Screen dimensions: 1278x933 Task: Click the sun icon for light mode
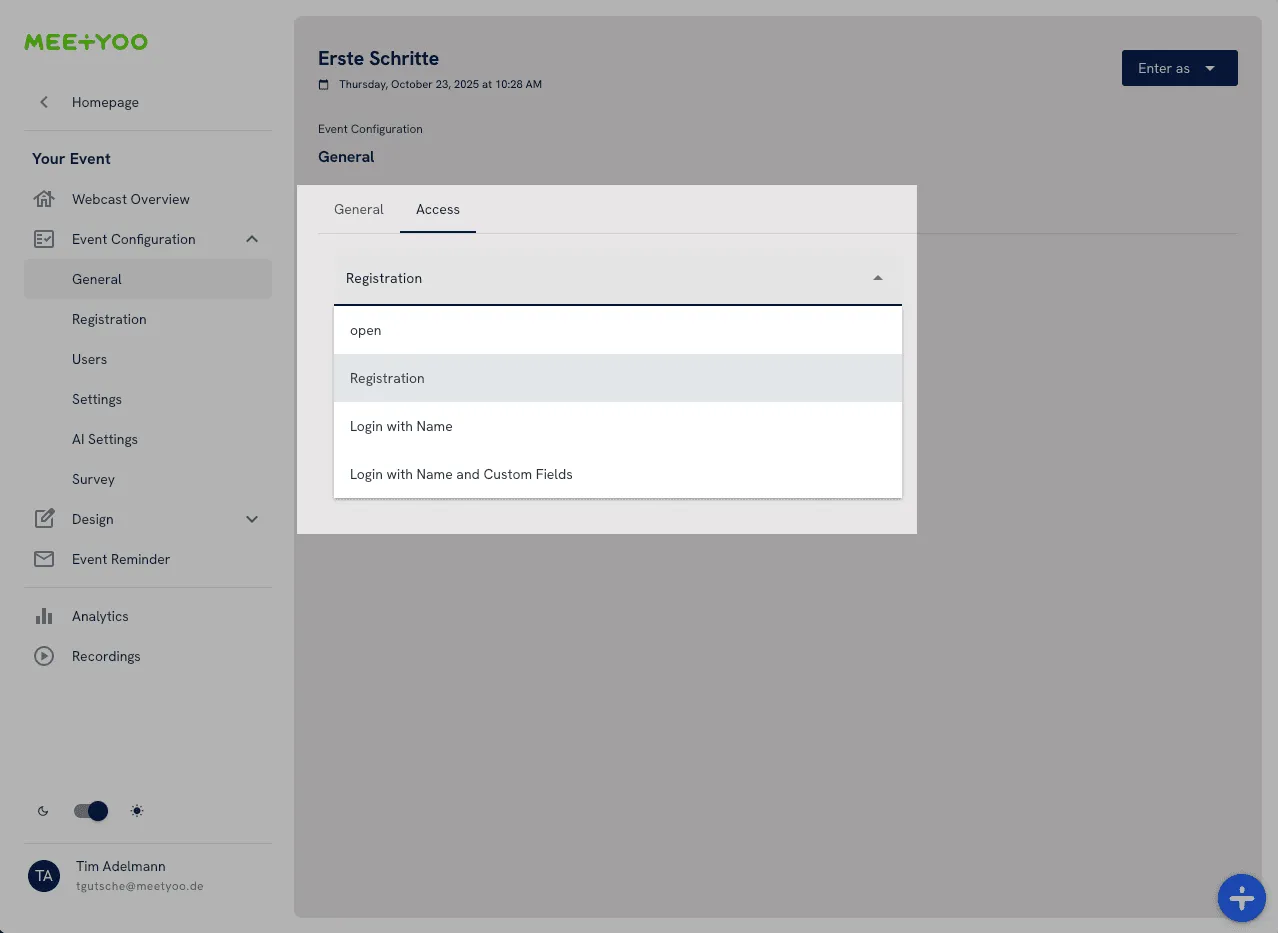point(136,811)
